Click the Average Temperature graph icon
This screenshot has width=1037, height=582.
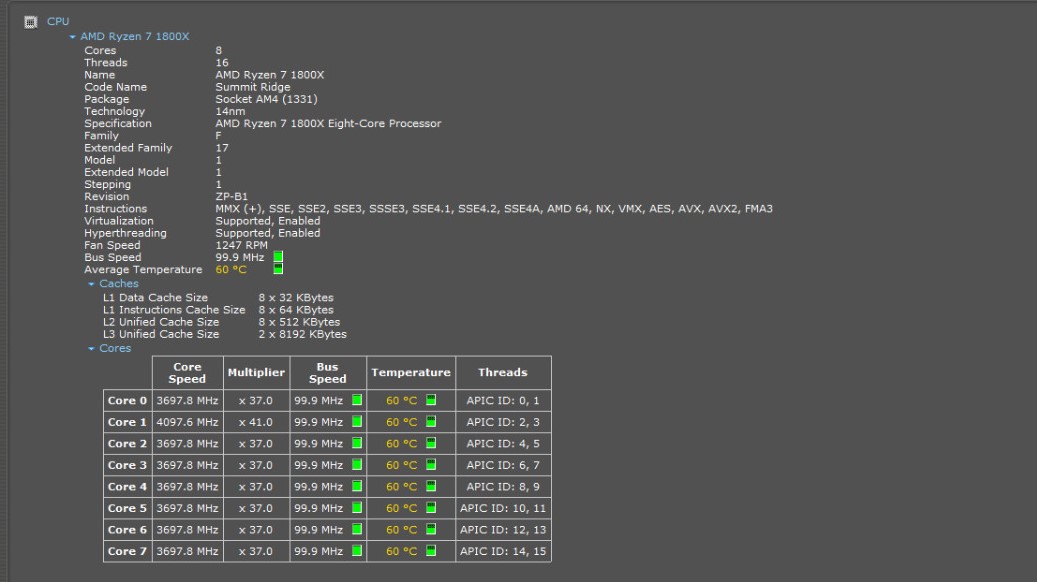tap(278, 269)
